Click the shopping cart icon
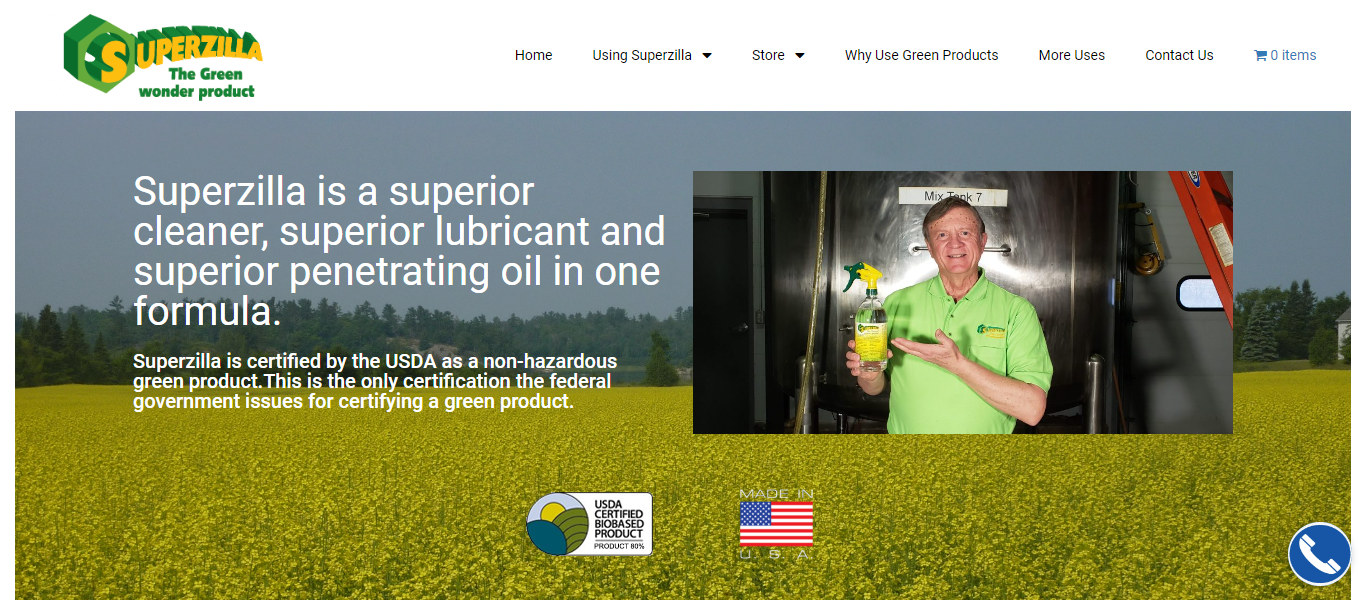1366x600 pixels. (1260, 56)
